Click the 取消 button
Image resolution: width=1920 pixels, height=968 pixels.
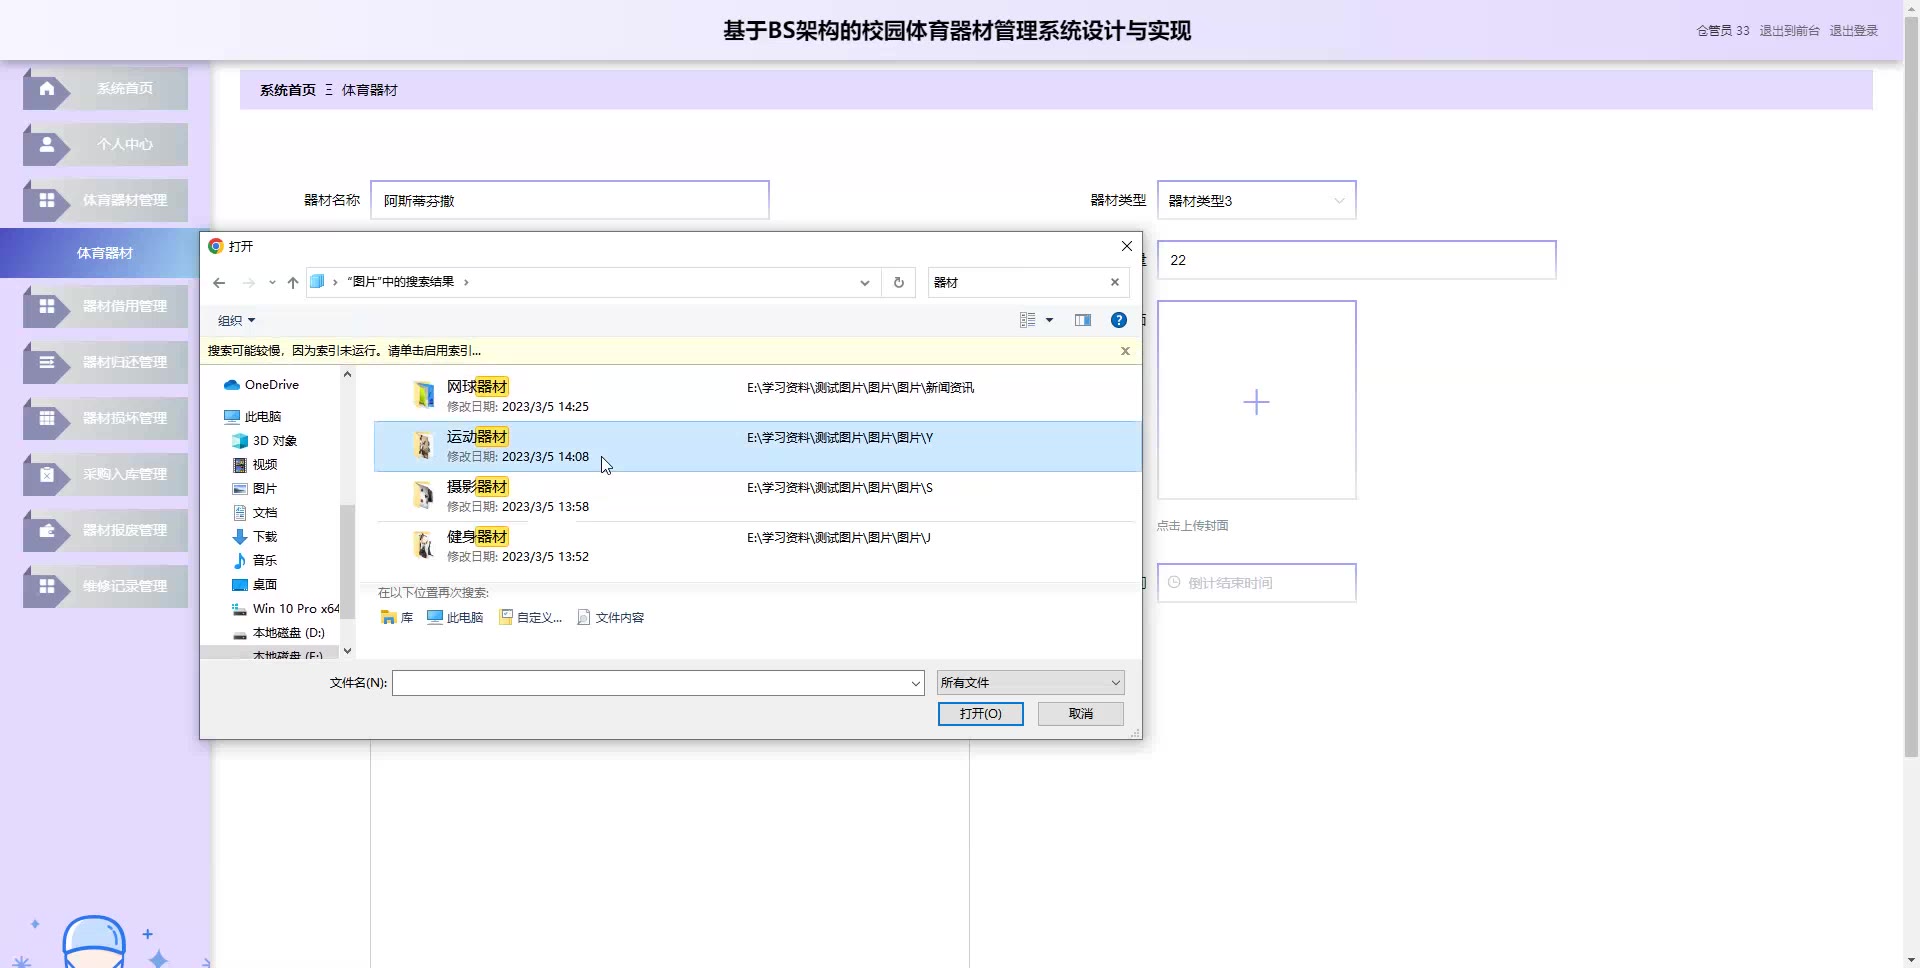(1080, 714)
